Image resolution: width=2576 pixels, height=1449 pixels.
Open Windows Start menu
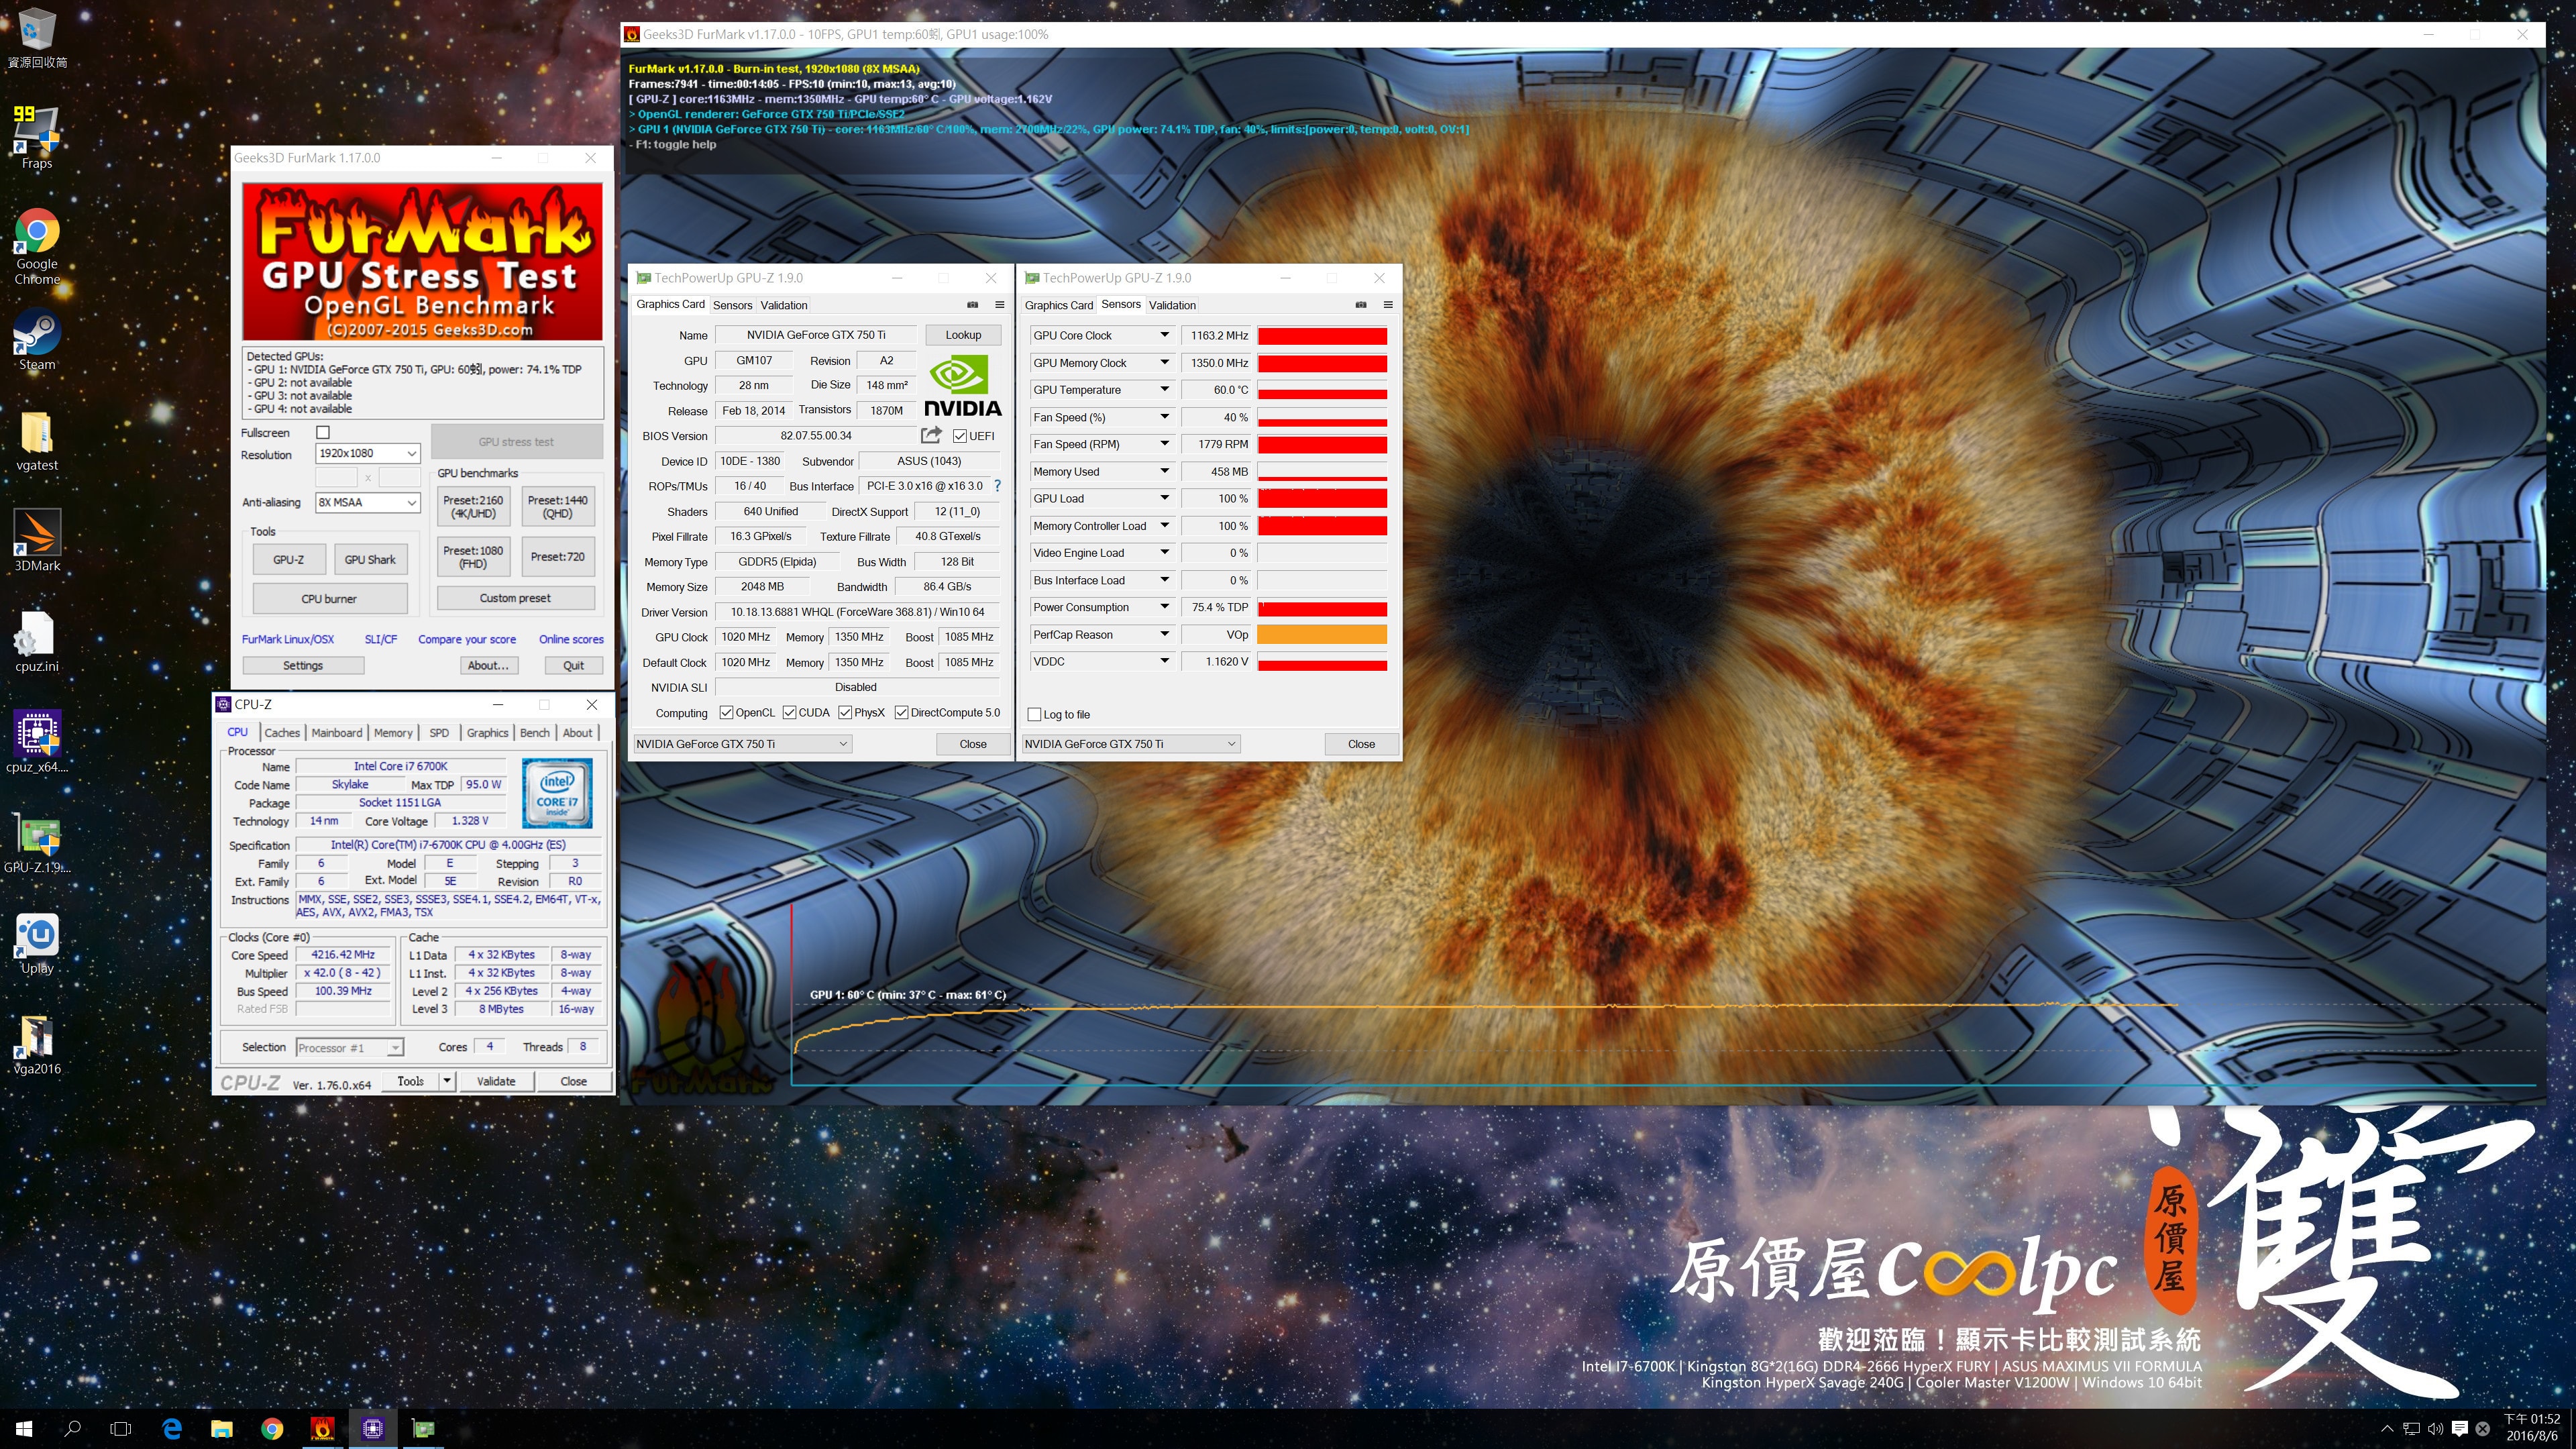coord(24,1429)
